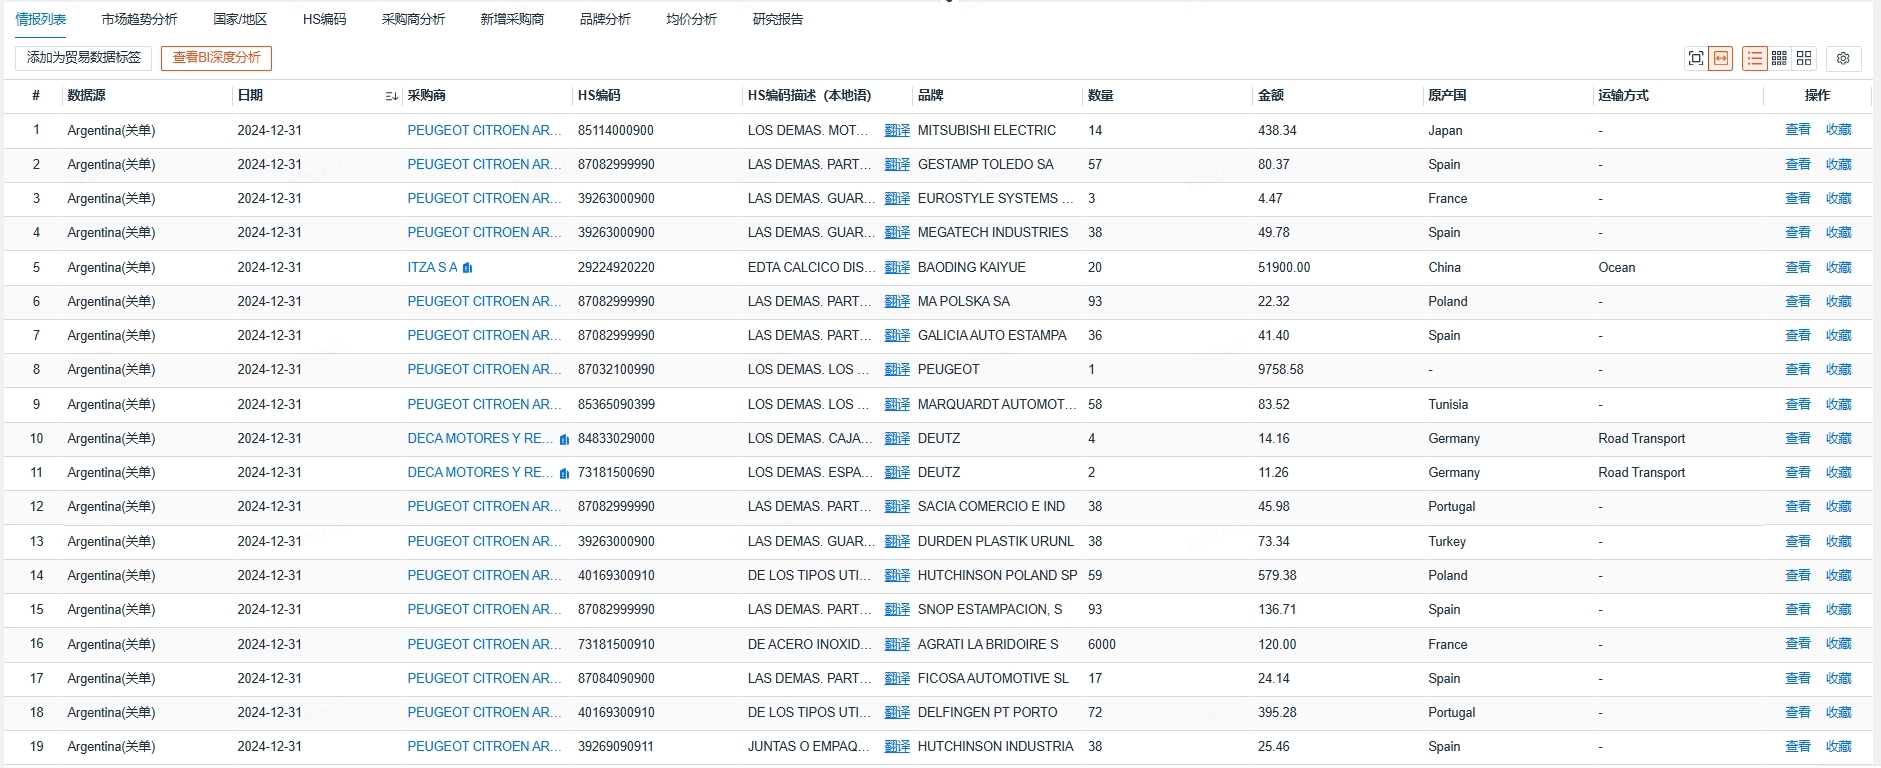Click the HS编码 column header

[599, 96]
